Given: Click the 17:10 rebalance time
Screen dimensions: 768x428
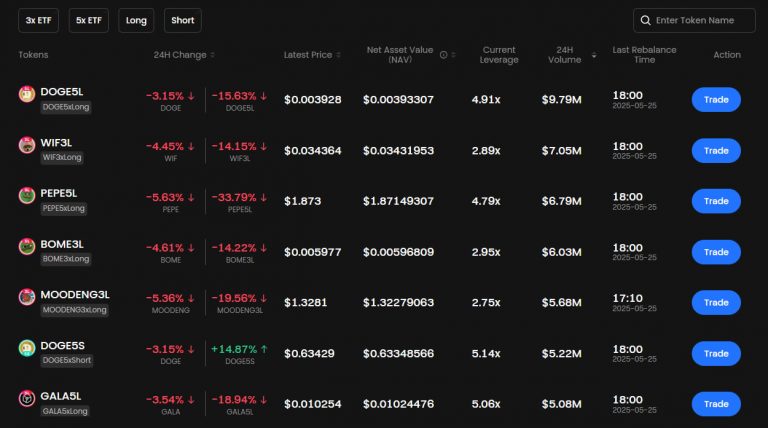Looking at the screenshot, I should (x=627, y=298).
